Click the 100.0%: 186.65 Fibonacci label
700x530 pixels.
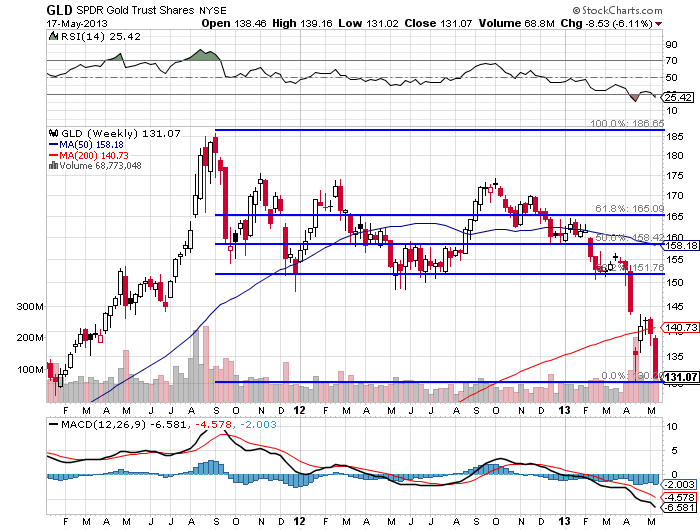coord(627,123)
